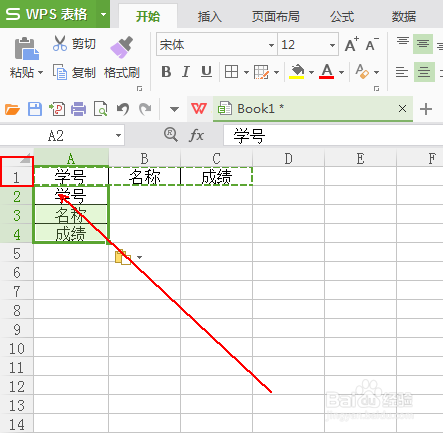This screenshot has height=433, width=443.
Task: Apply red font color A
Action: 327,71
